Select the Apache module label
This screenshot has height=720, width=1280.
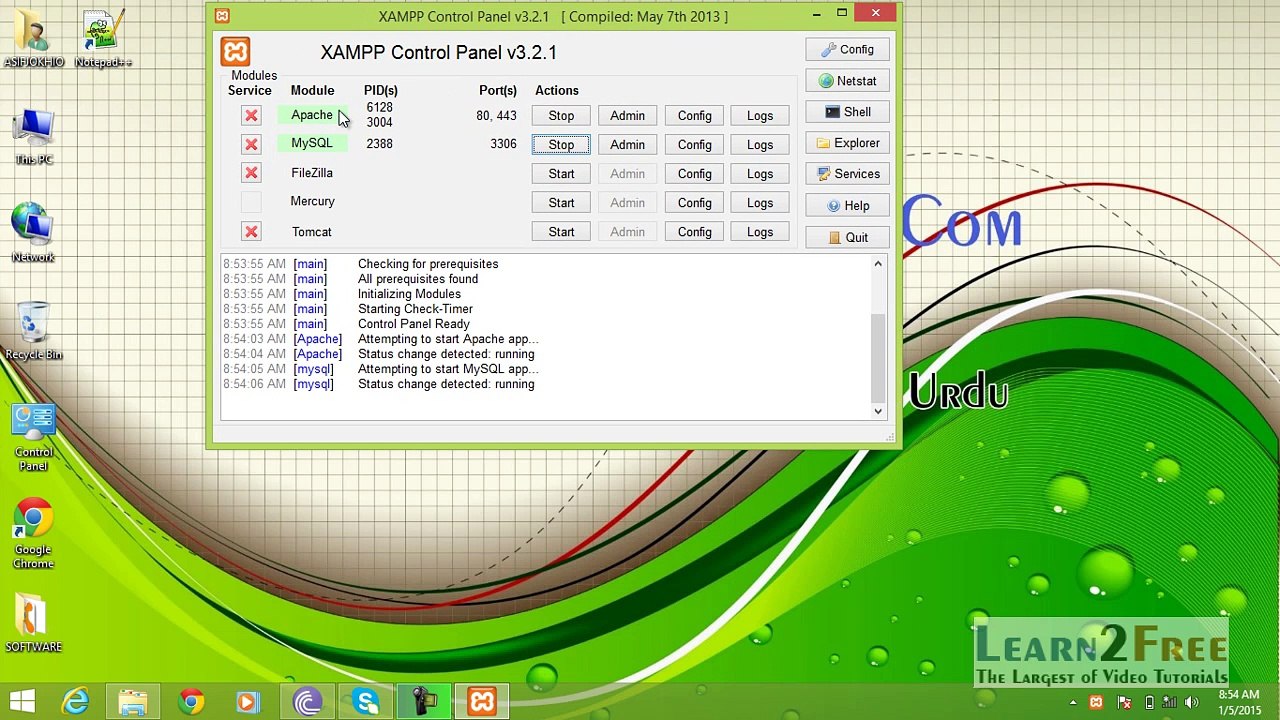coord(312,115)
